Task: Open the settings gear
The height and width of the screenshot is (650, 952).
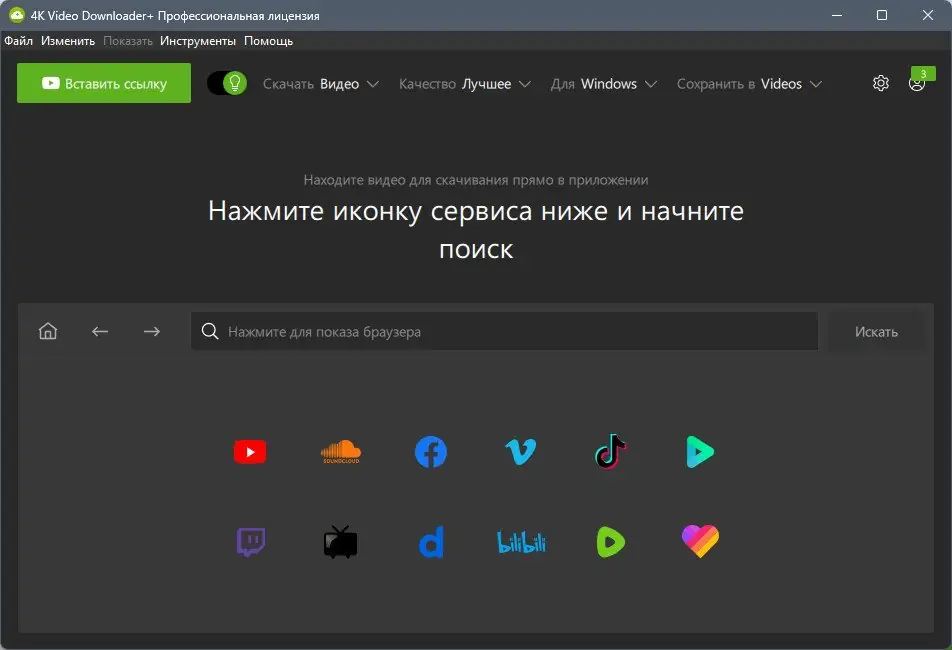Action: pos(880,83)
